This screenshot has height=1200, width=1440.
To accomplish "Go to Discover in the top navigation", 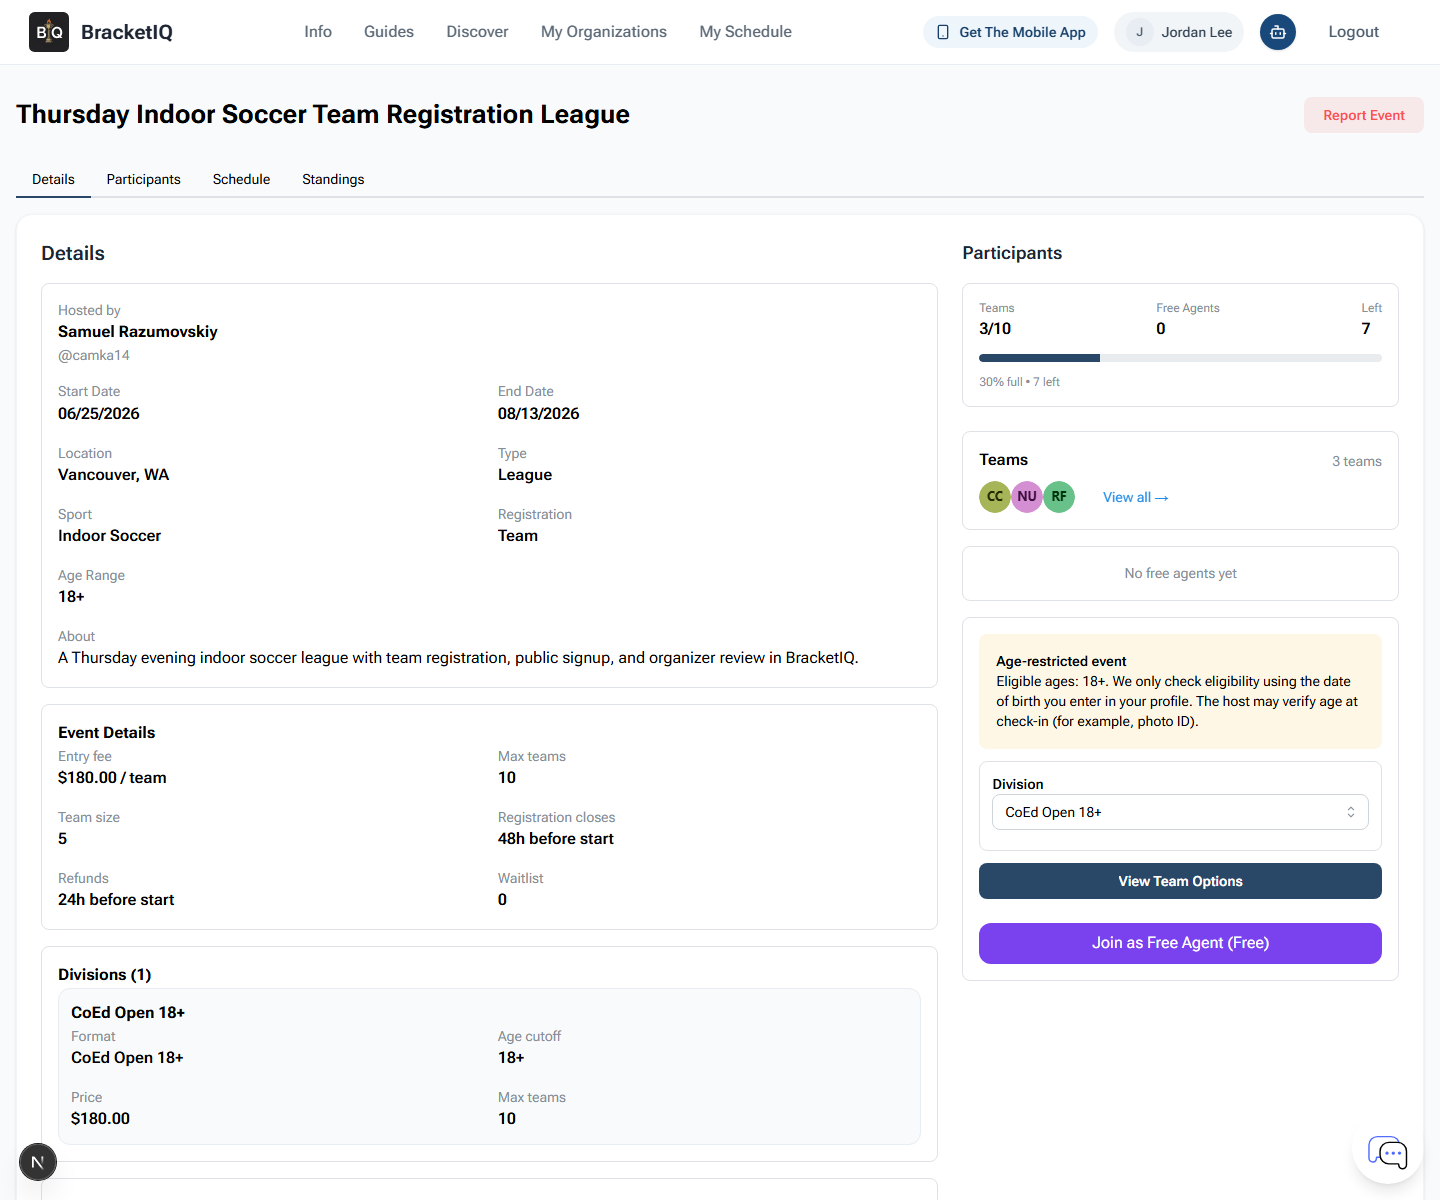I will coord(477,32).
